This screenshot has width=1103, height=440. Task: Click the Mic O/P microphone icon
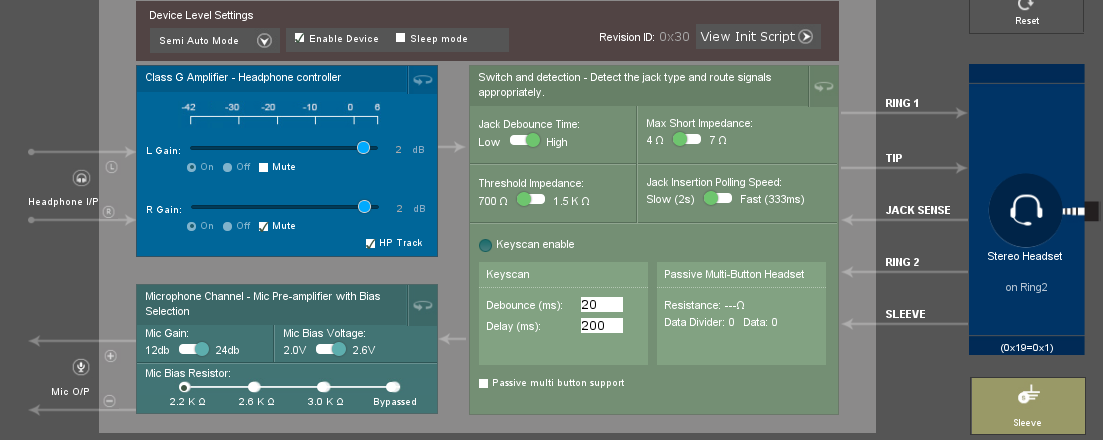[82, 367]
